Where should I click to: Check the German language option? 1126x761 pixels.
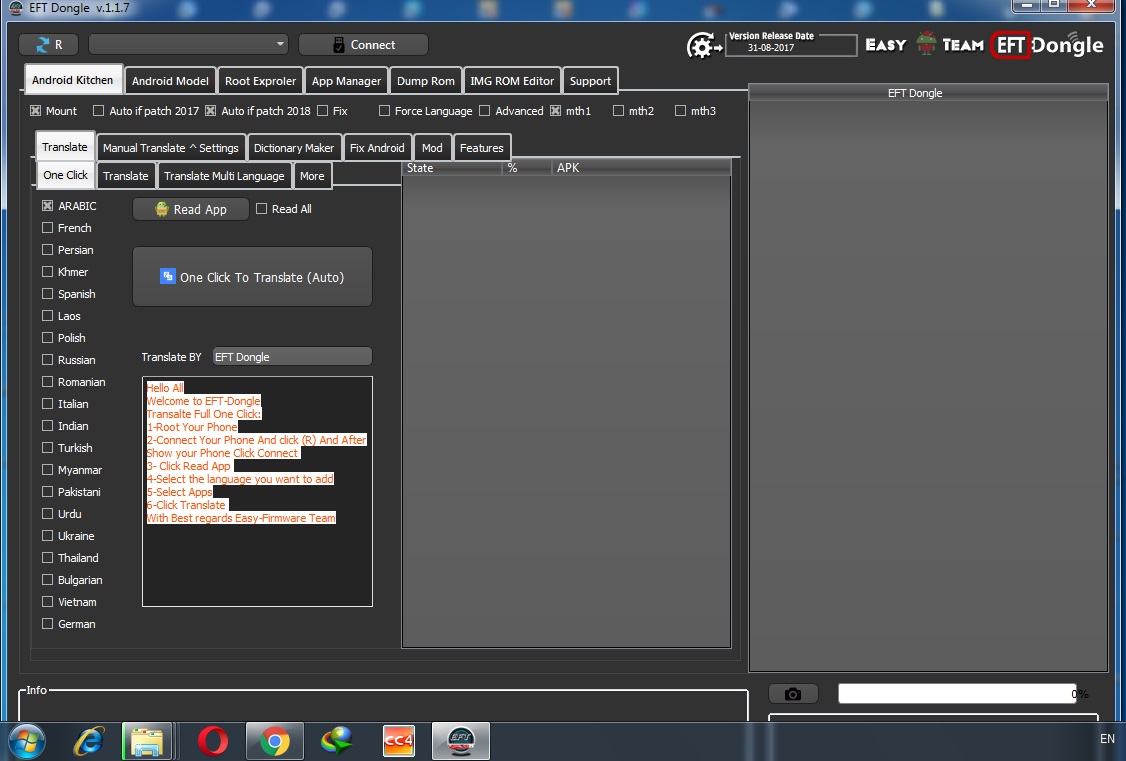click(x=47, y=624)
